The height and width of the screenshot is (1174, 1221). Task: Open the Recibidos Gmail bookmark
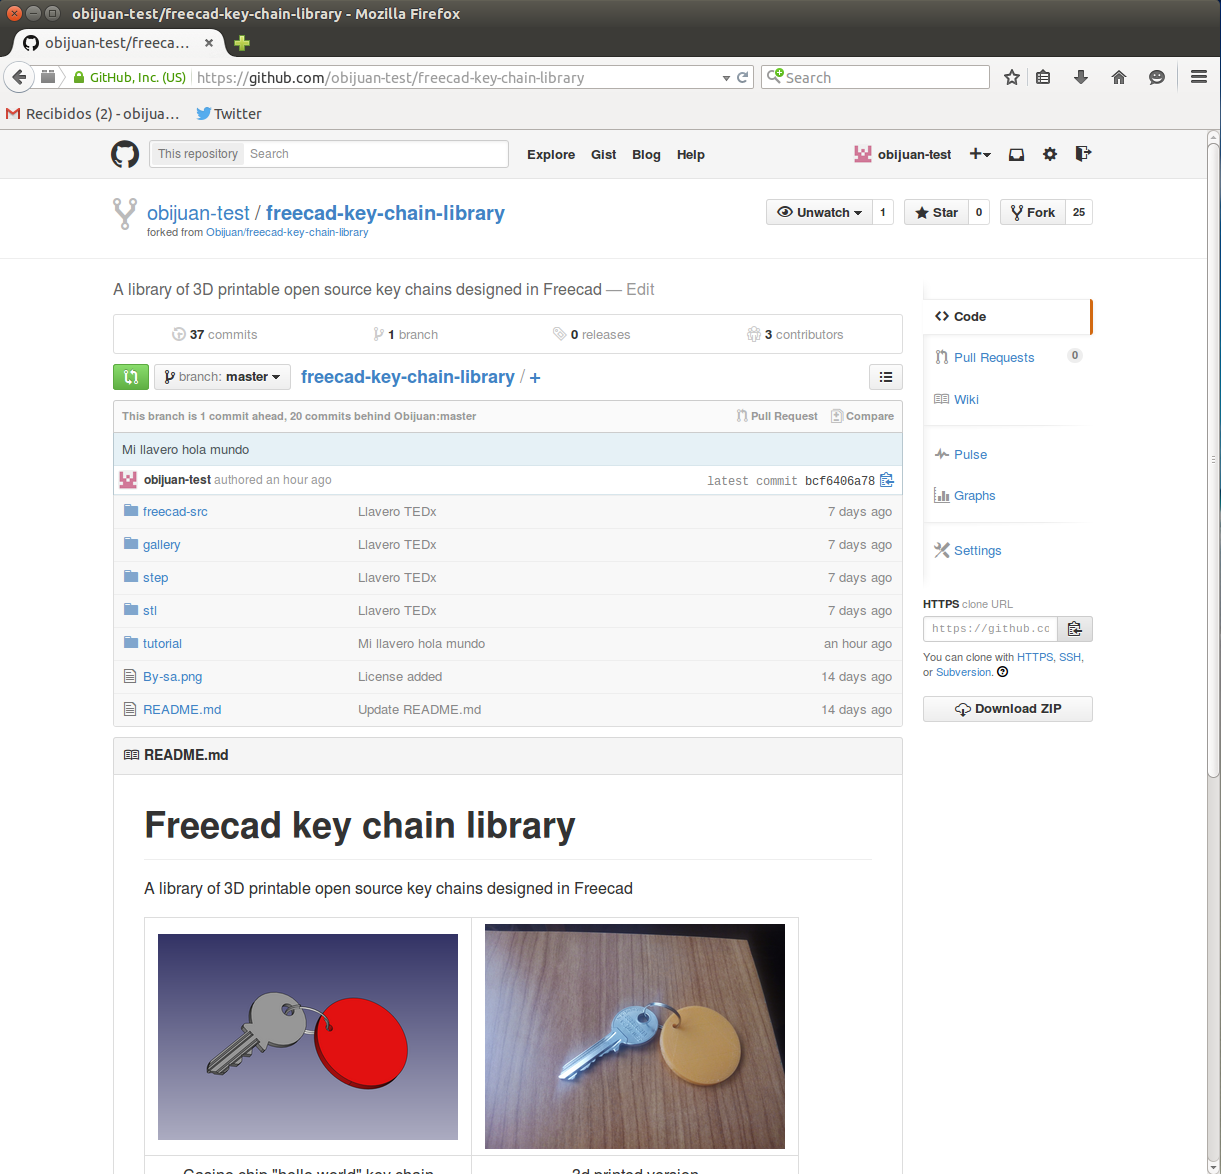click(93, 113)
